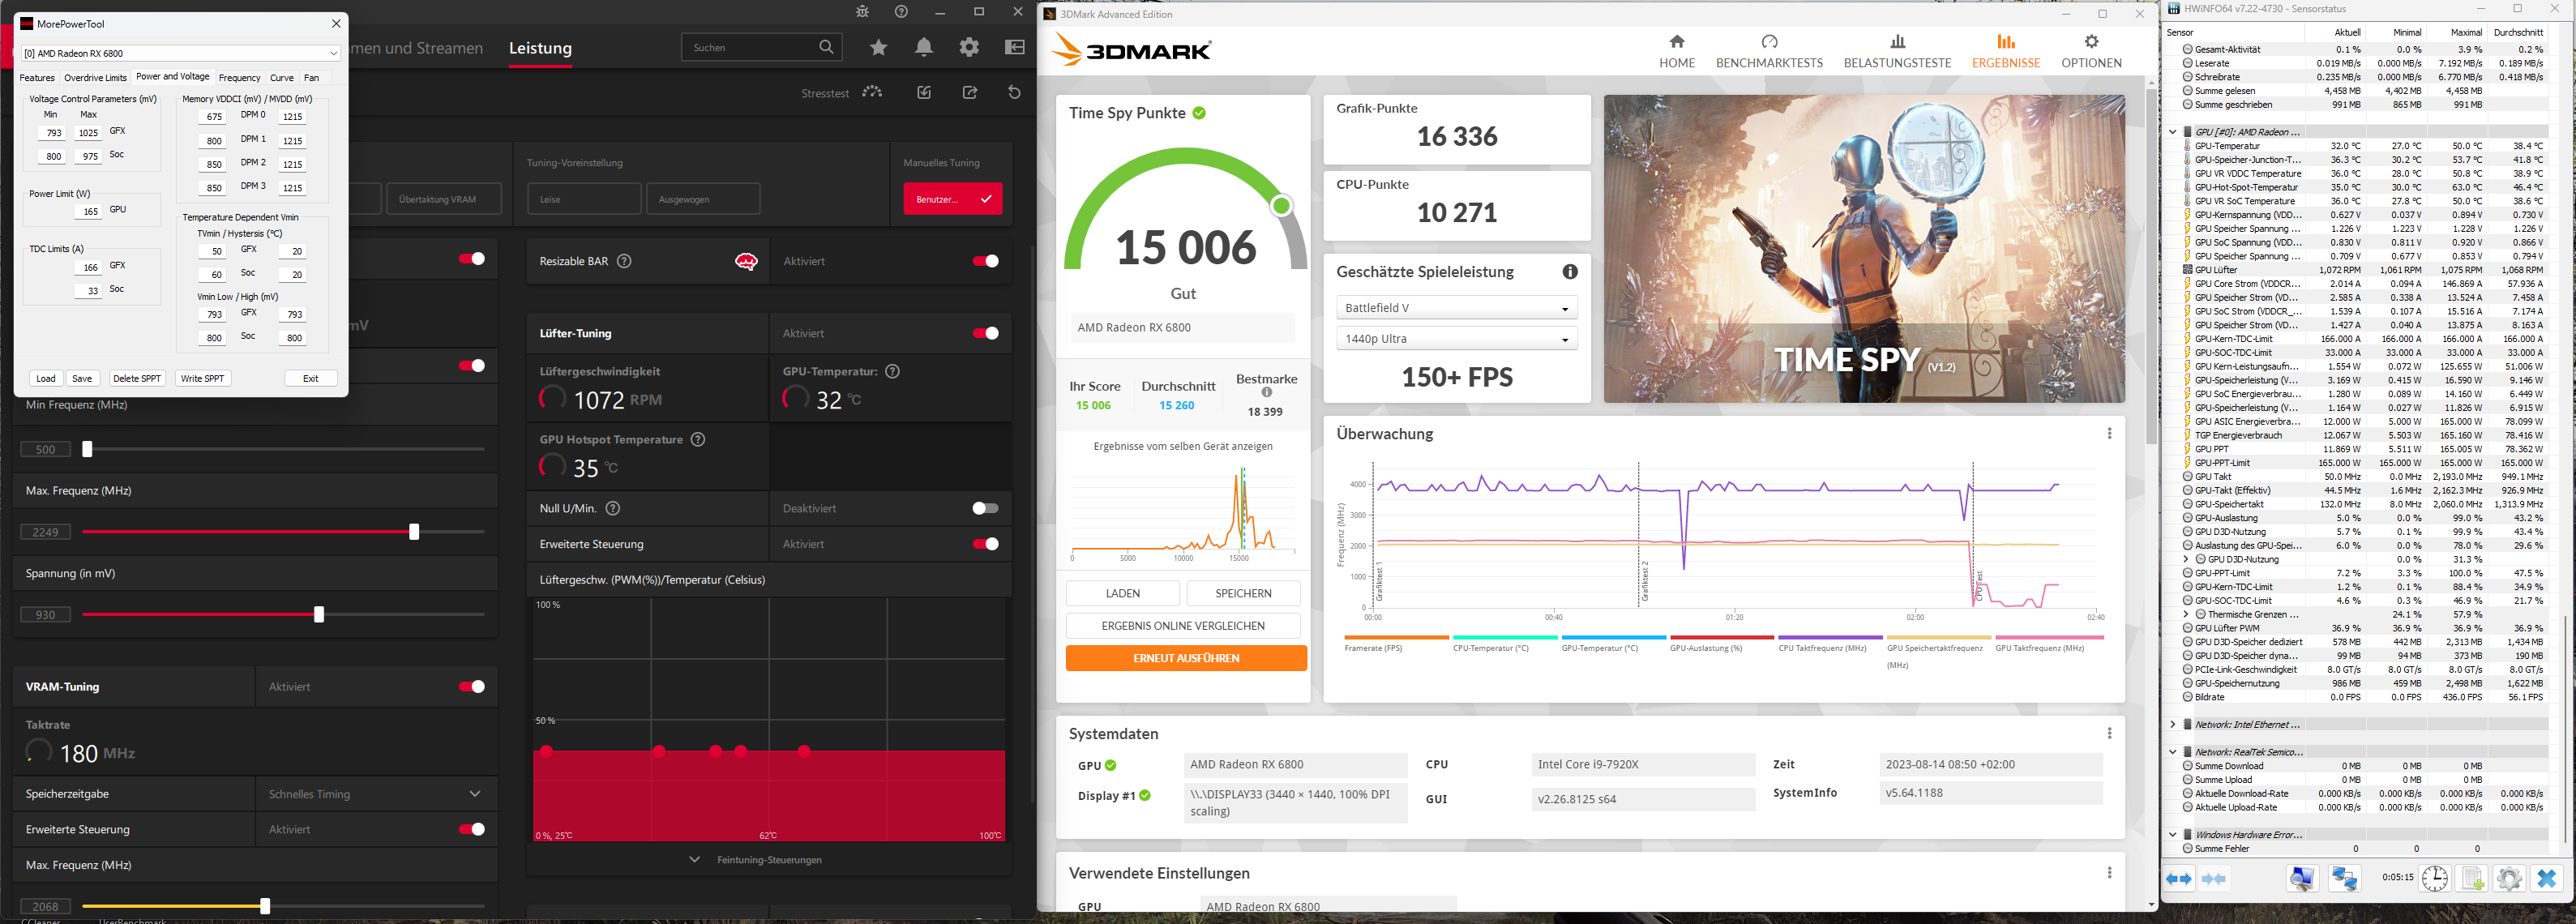
Task: Disable VRAM-Tuning switch
Action: point(471,687)
